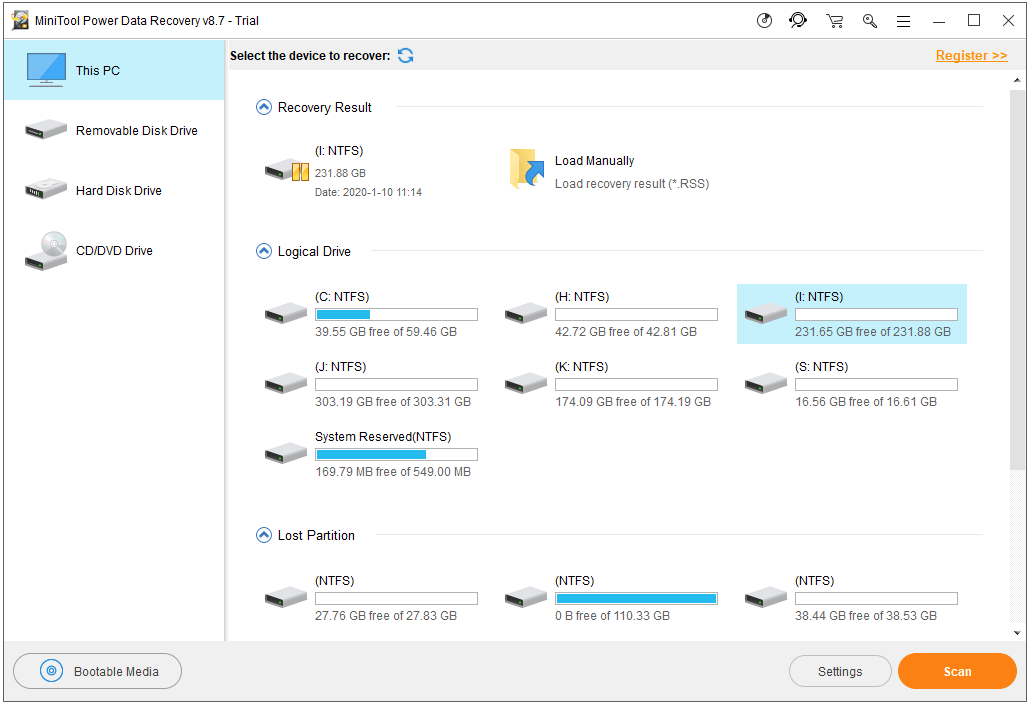The width and height of the screenshot is (1030, 705).
Task: Collapse the Lost Partition section
Action: click(263, 535)
